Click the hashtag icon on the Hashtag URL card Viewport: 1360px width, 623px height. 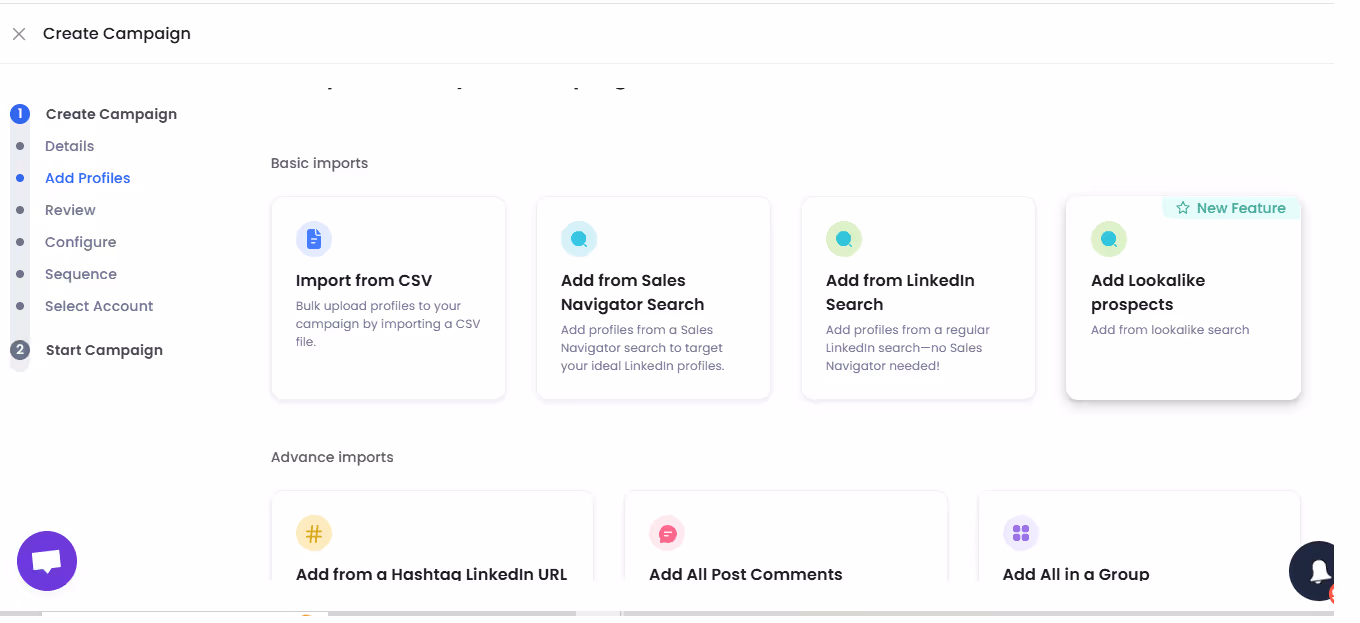coord(314,533)
